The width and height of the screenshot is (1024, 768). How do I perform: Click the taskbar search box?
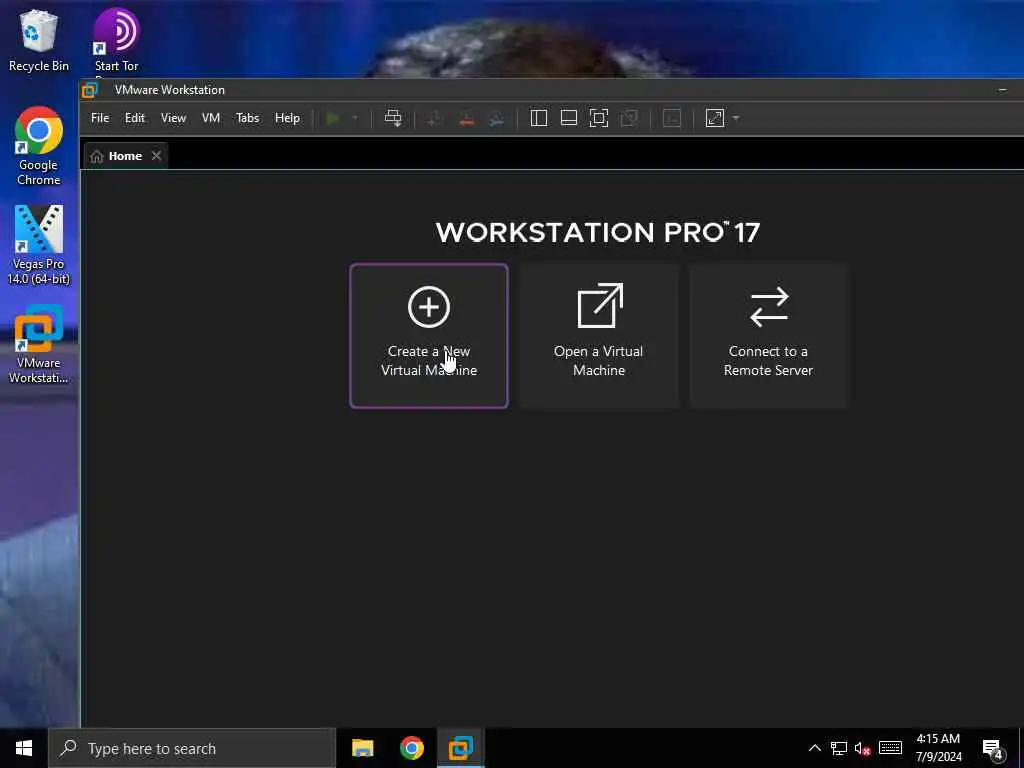tap(192, 748)
